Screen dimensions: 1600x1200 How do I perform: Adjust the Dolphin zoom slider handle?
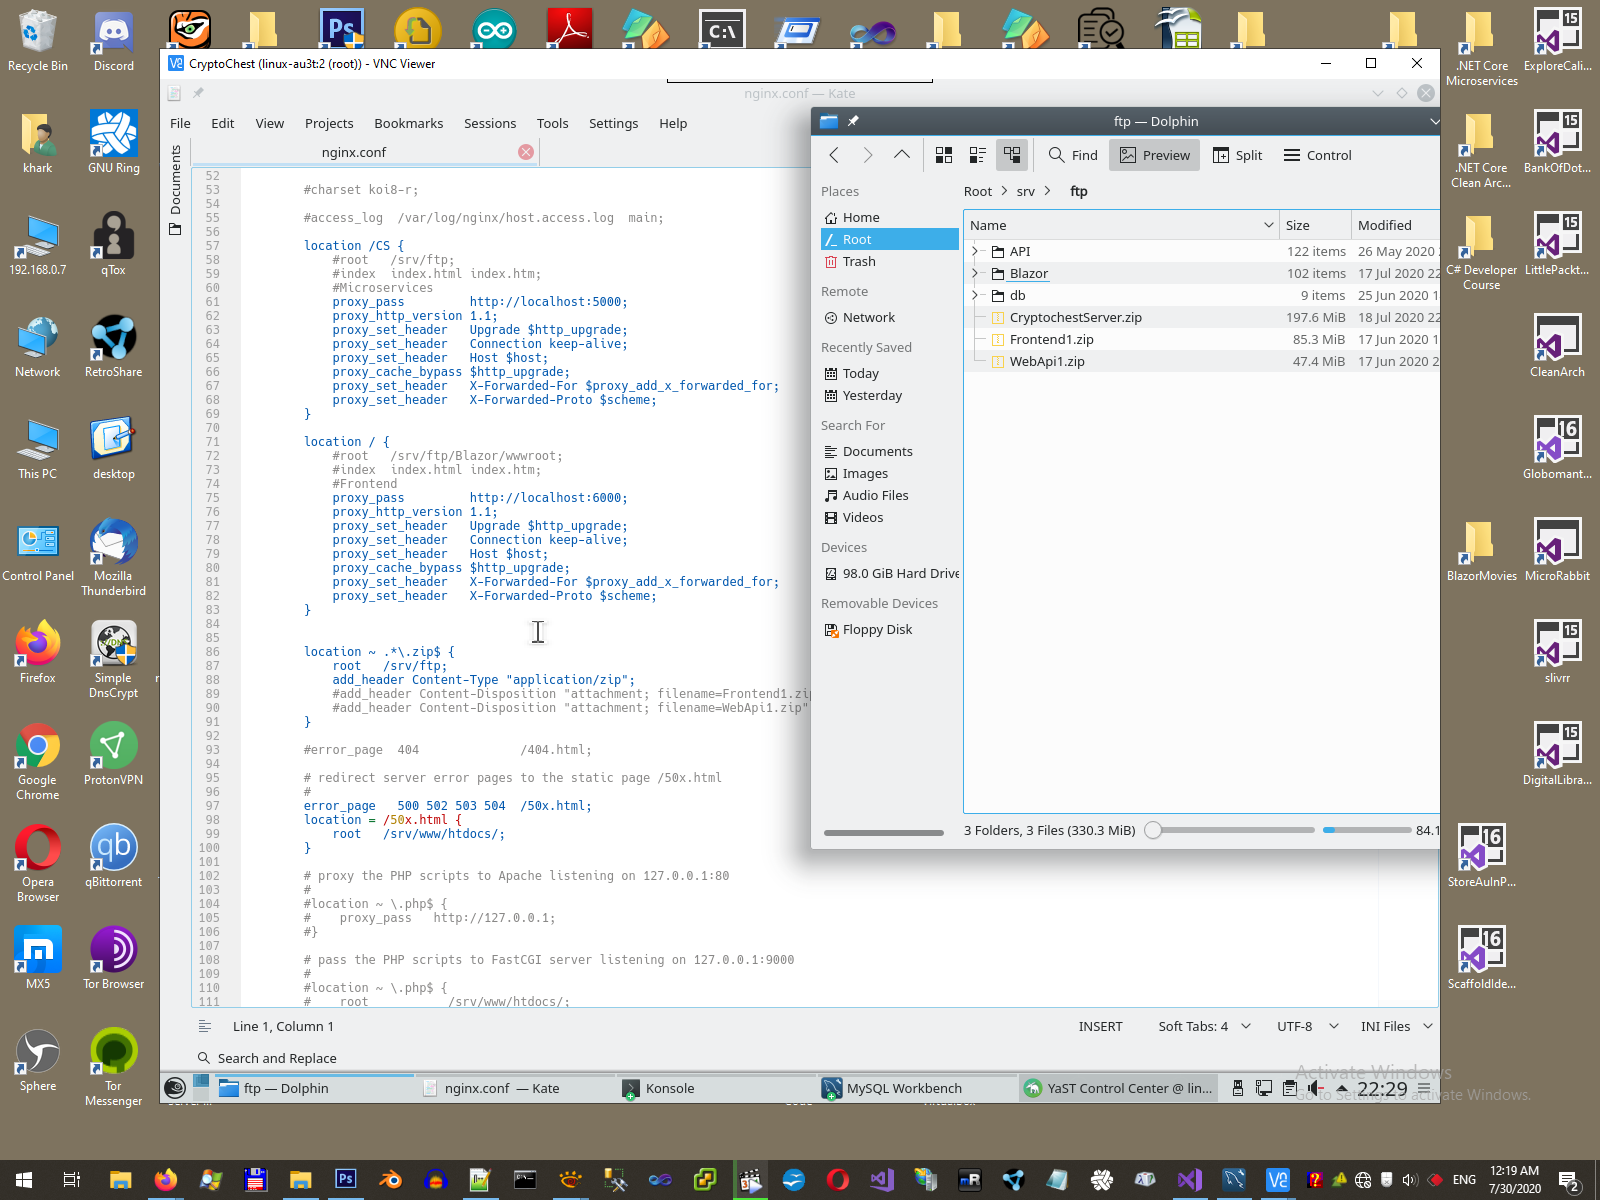click(x=1153, y=830)
